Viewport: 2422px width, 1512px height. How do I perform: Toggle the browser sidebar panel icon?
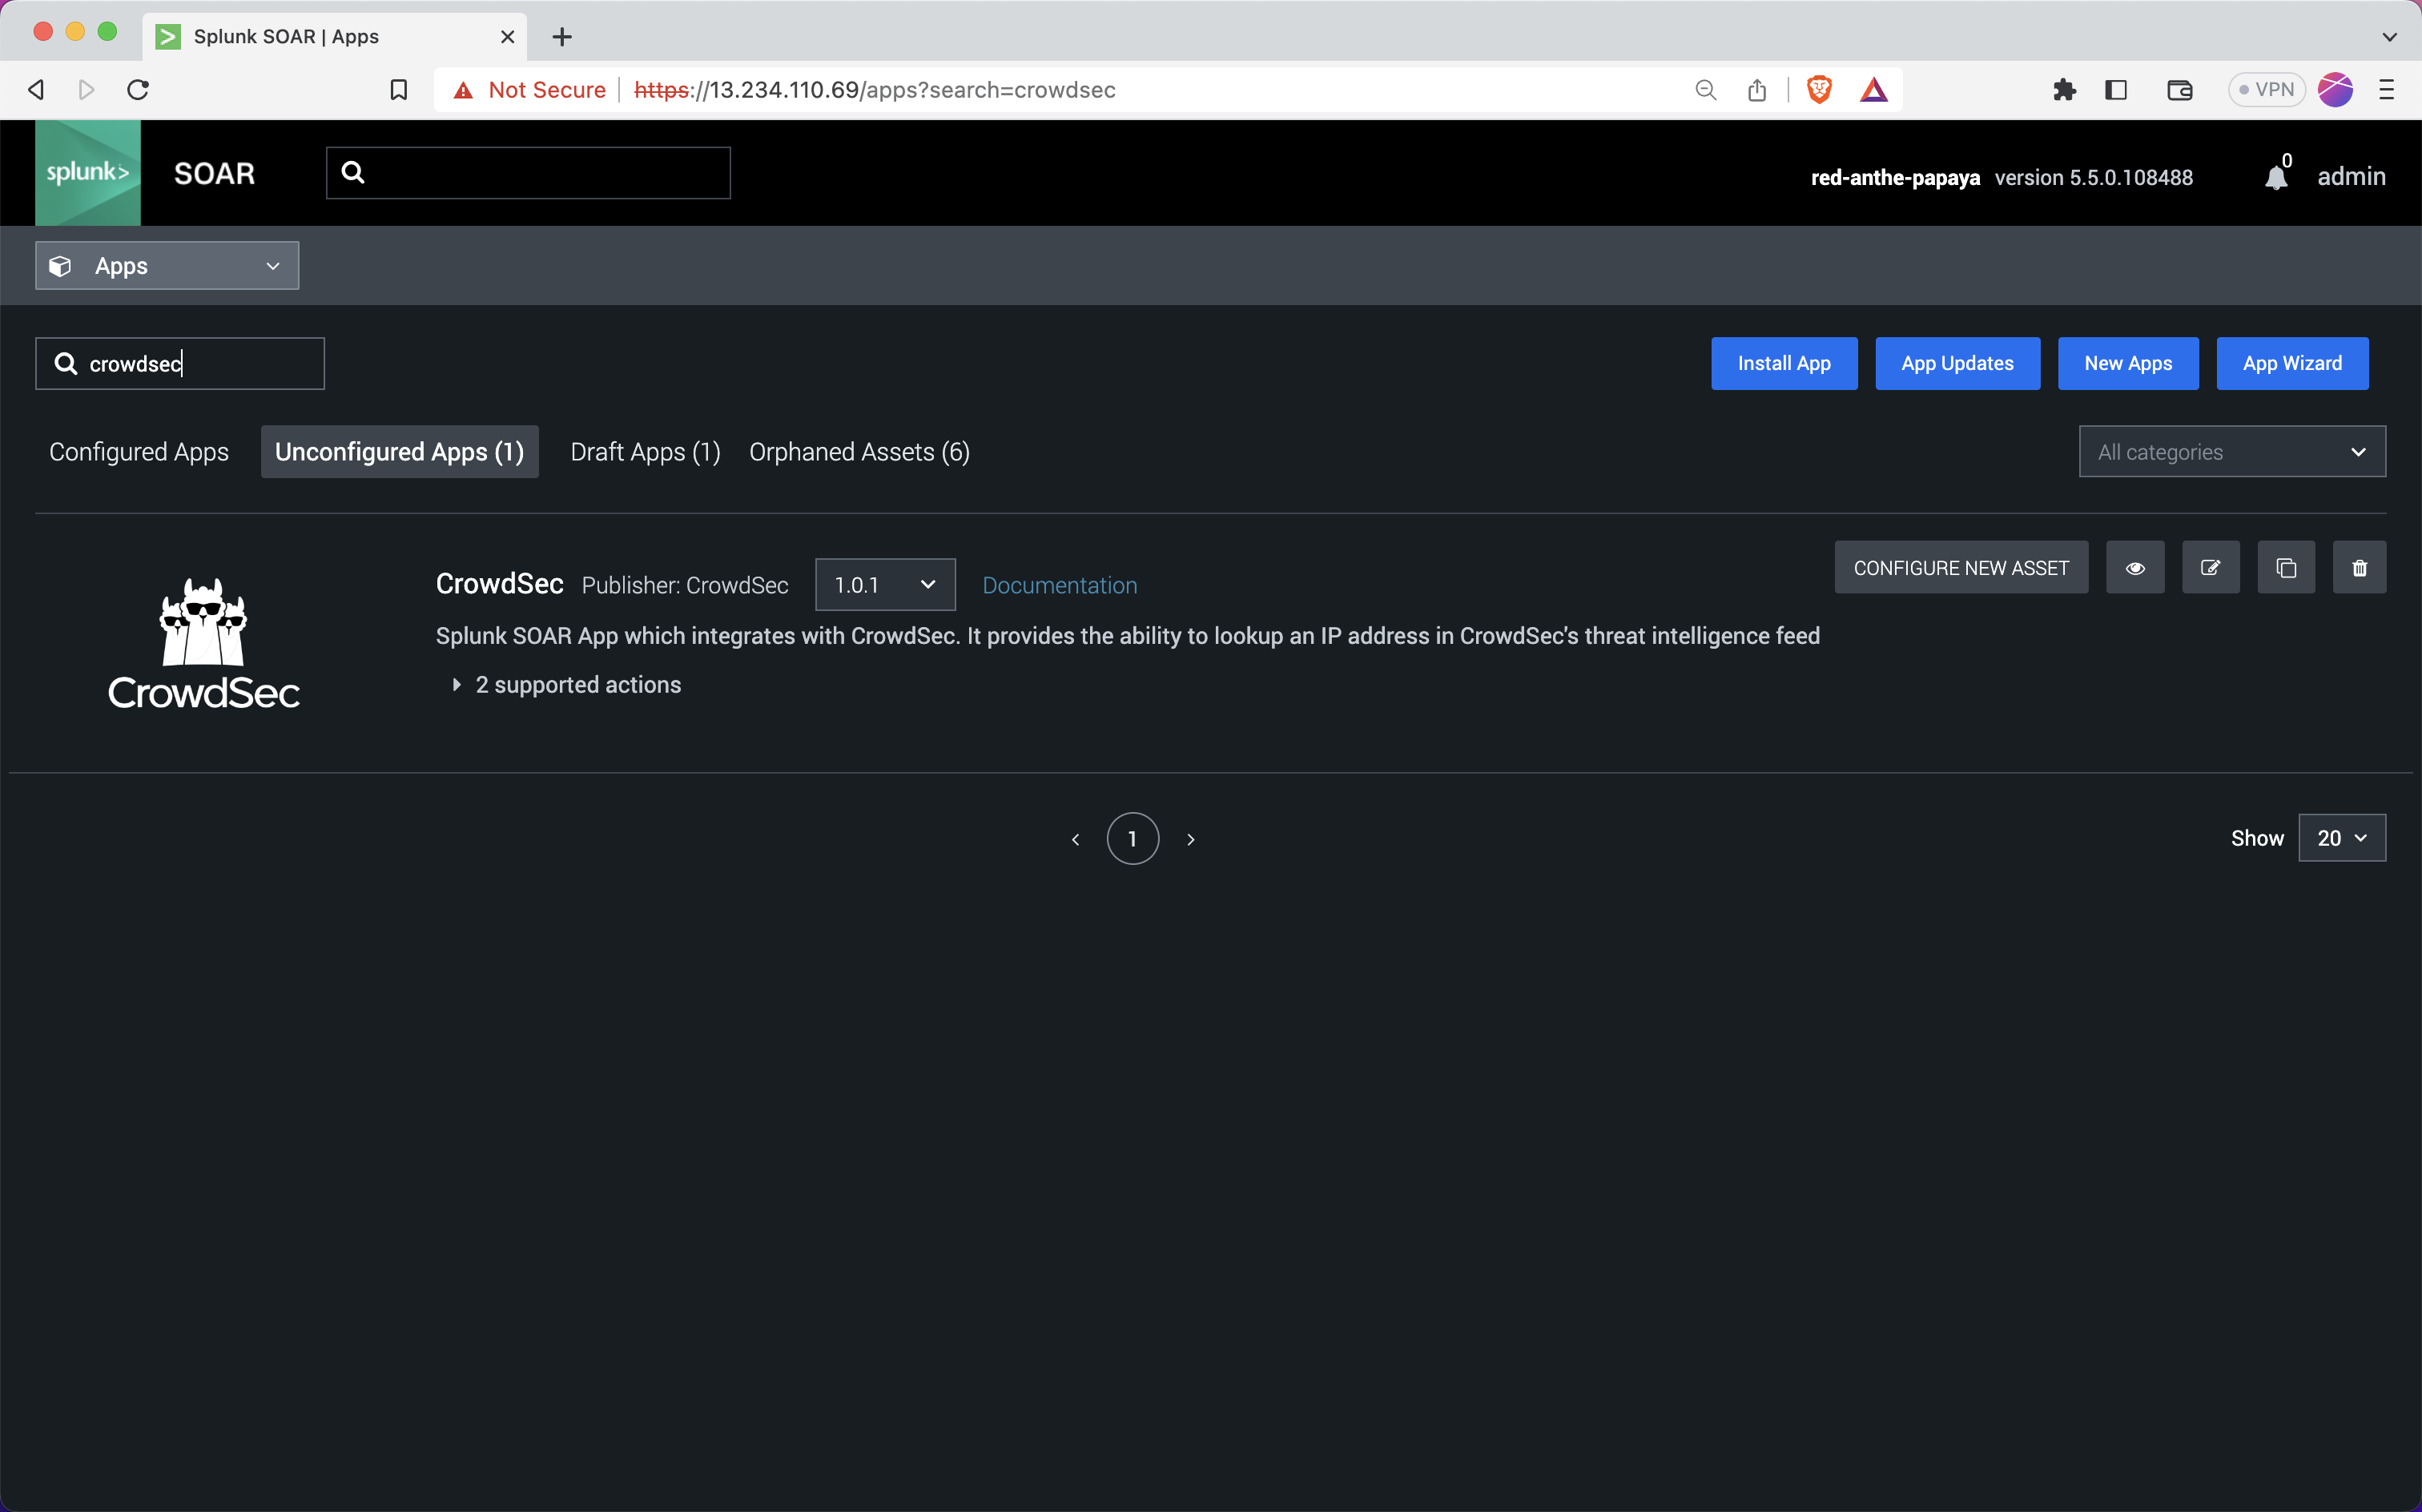point(2116,90)
